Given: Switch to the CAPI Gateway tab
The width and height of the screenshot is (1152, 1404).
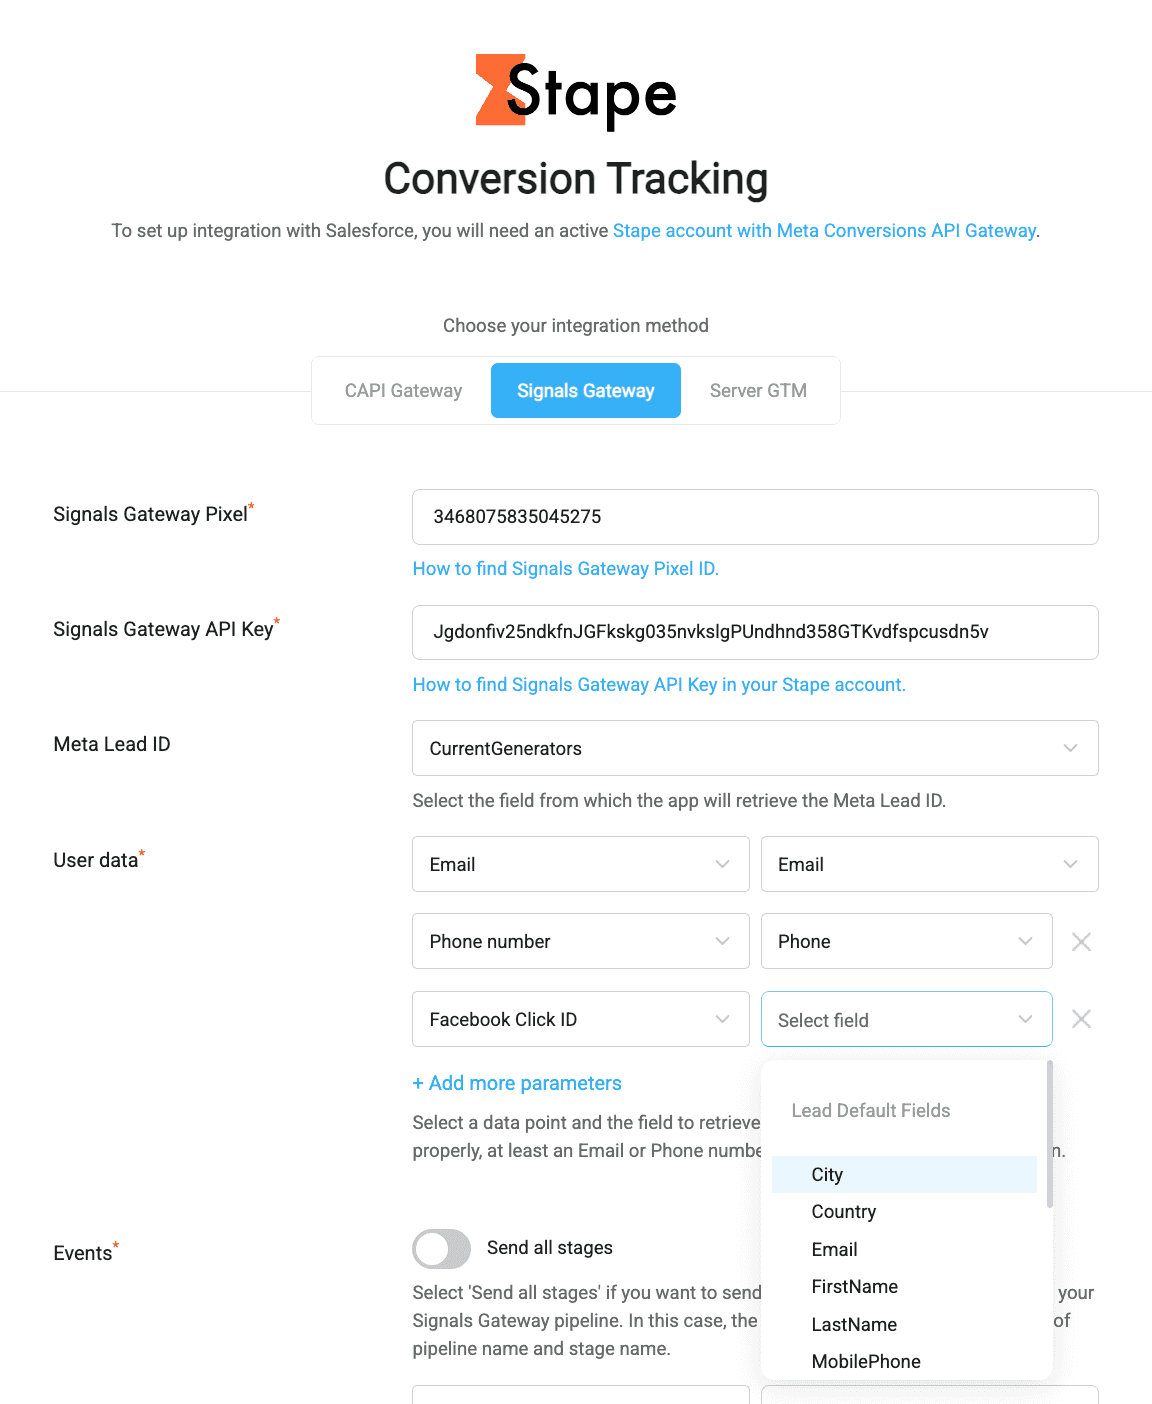Looking at the screenshot, I should click(x=403, y=390).
